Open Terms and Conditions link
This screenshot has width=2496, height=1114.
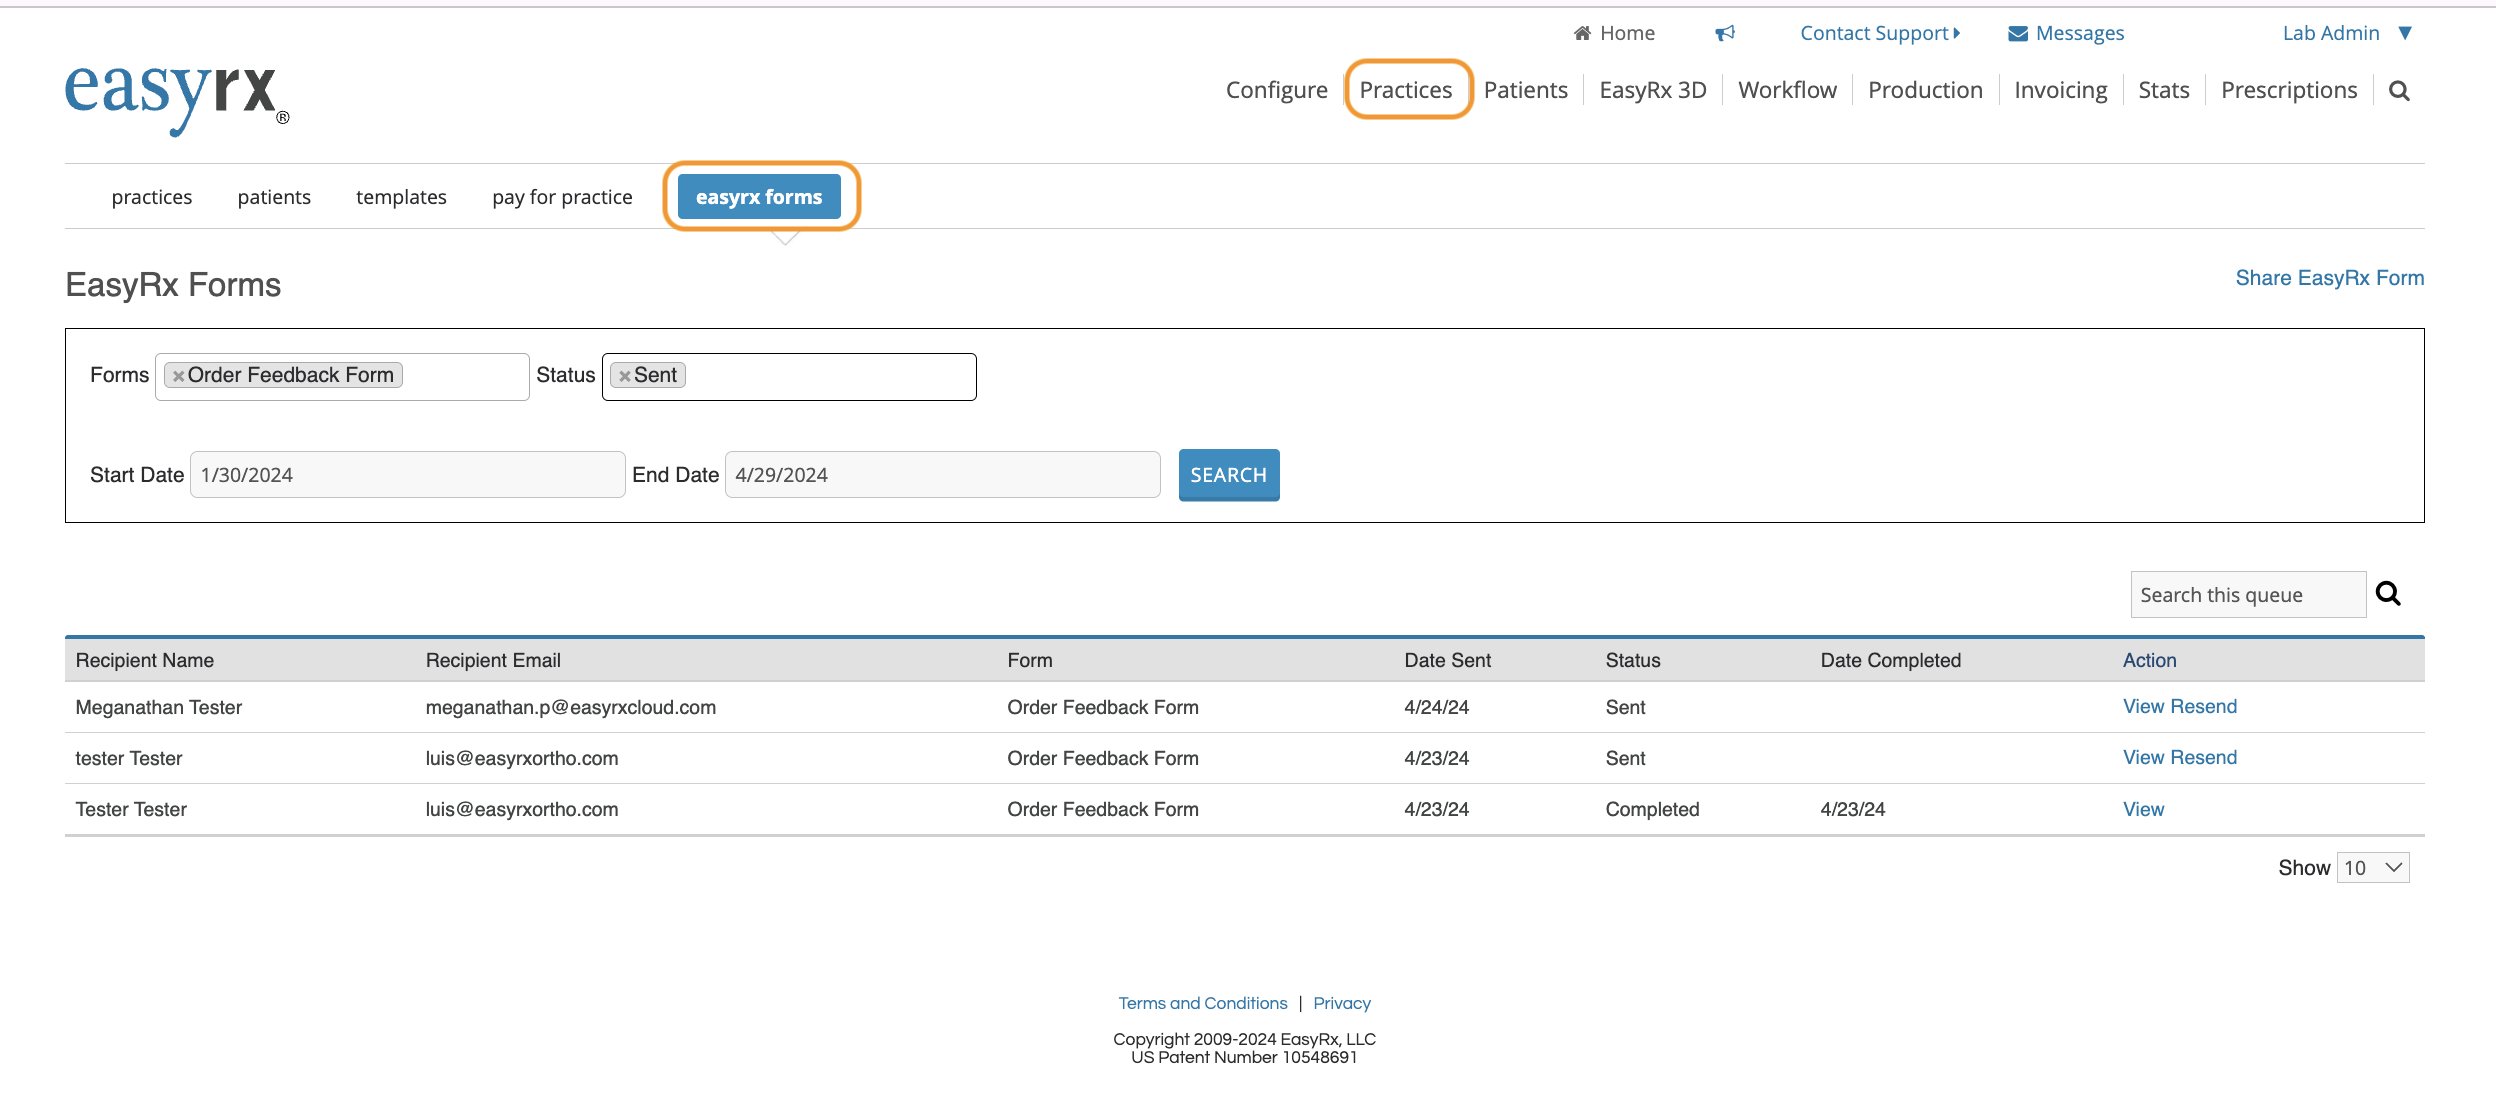(x=1203, y=1003)
